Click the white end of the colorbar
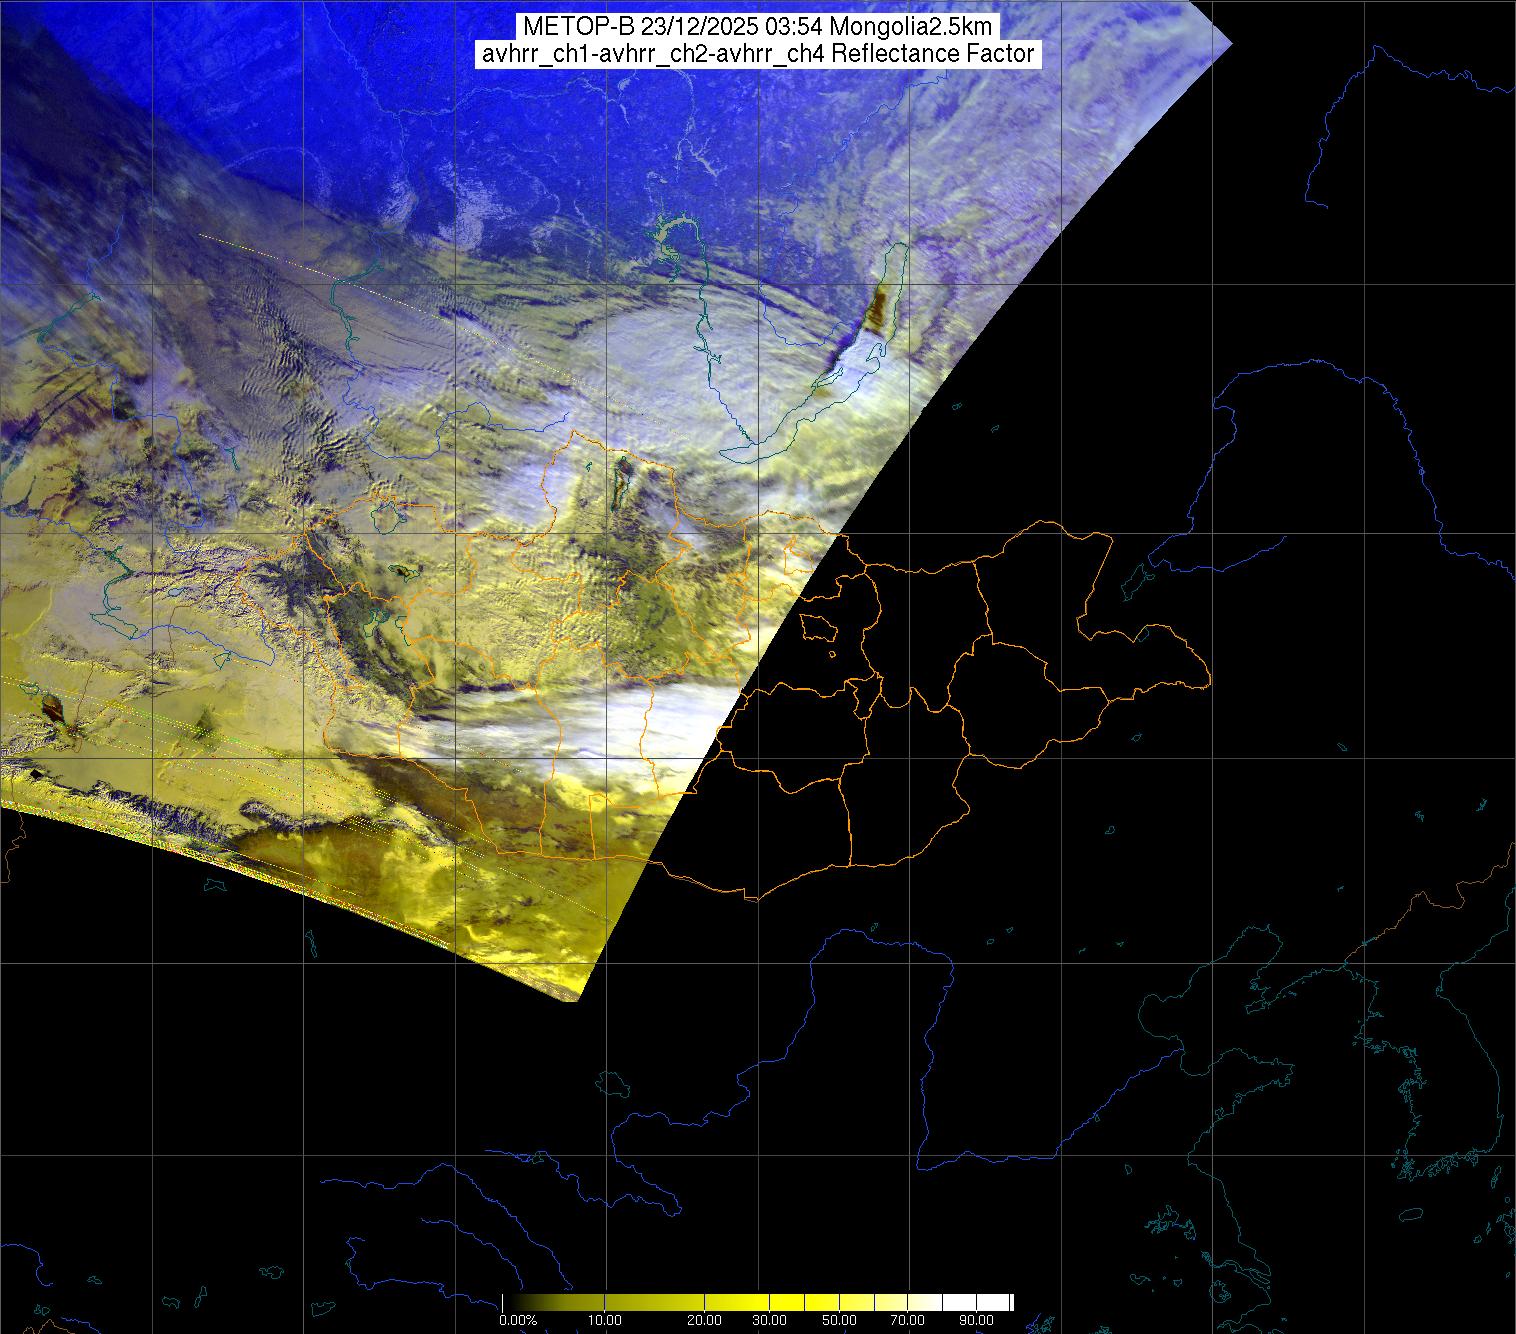 [1000, 1302]
